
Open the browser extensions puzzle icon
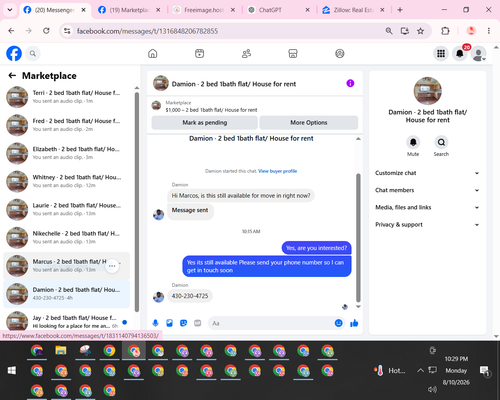tap(445, 31)
